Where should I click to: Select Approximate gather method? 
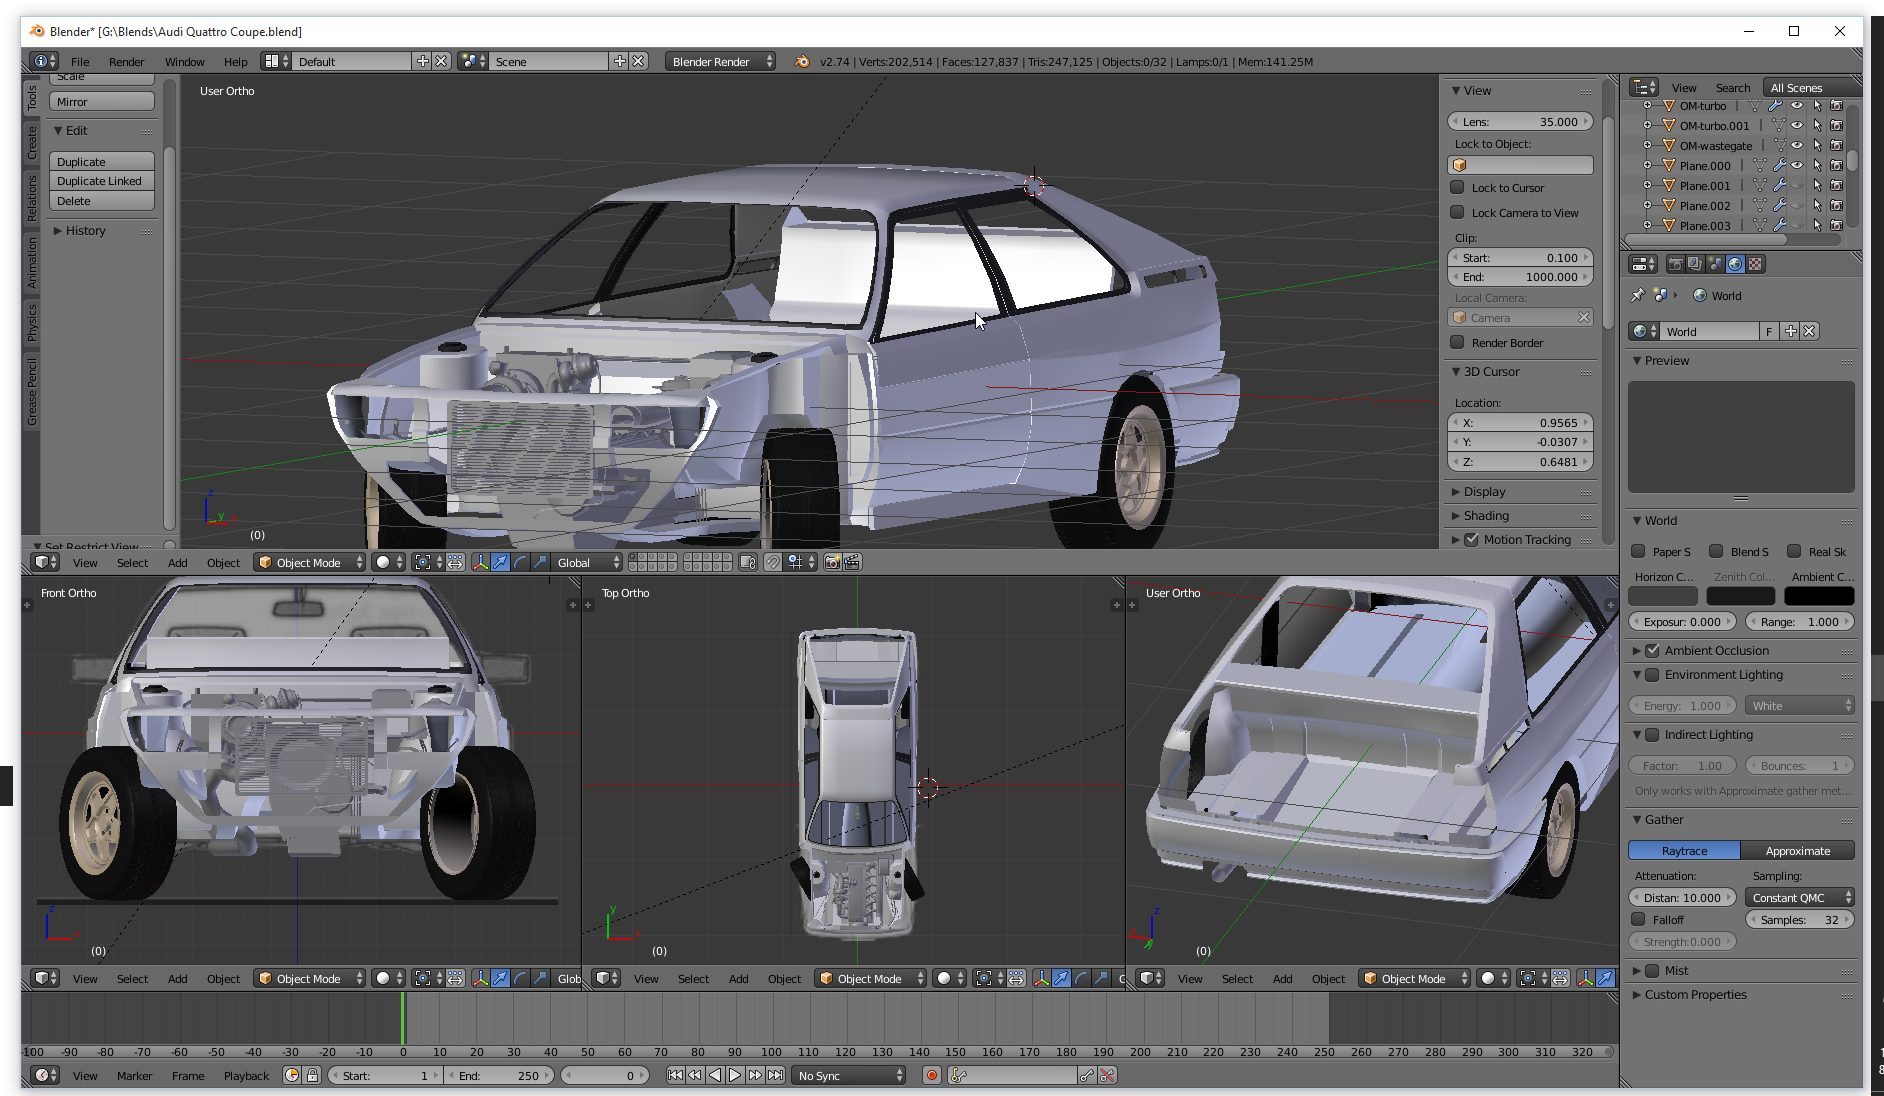click(1797, 850)
